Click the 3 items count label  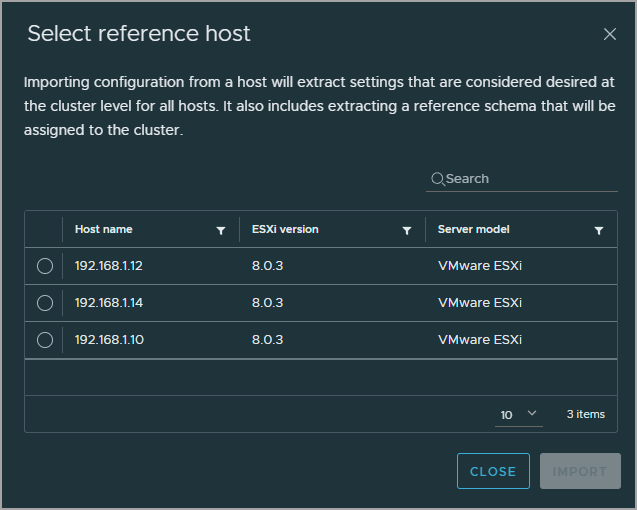(x=585, y=414)
